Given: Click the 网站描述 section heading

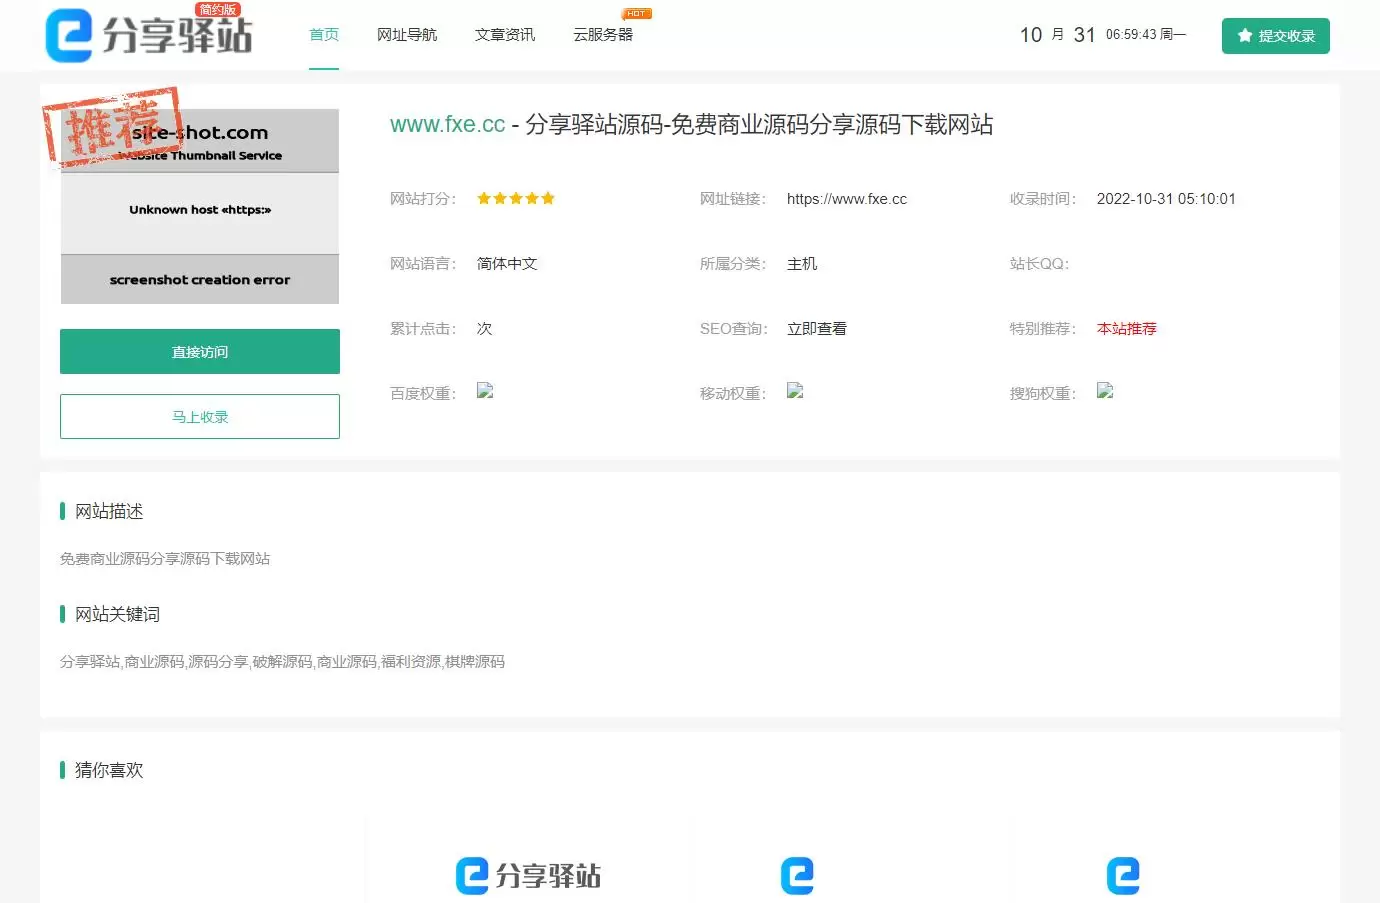Looking at the screenshot, I should (109, 511).
